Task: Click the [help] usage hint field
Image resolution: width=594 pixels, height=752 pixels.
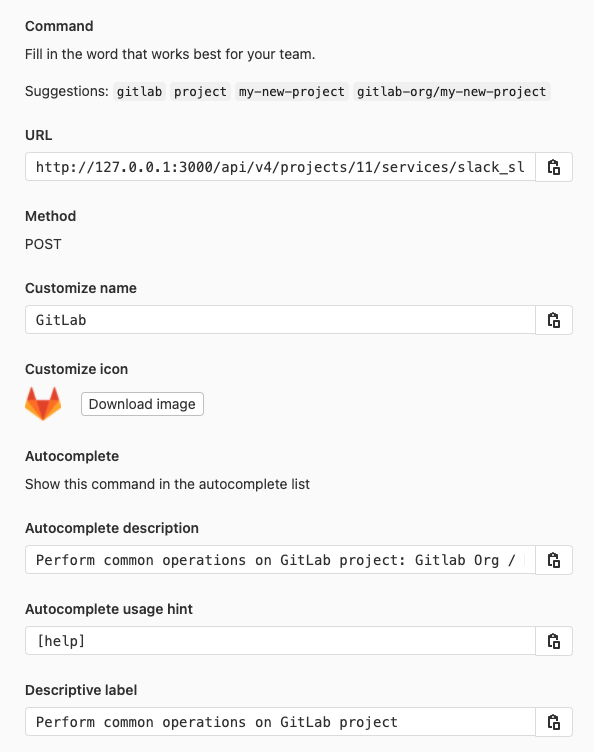Action: click(x=280, y=641)
